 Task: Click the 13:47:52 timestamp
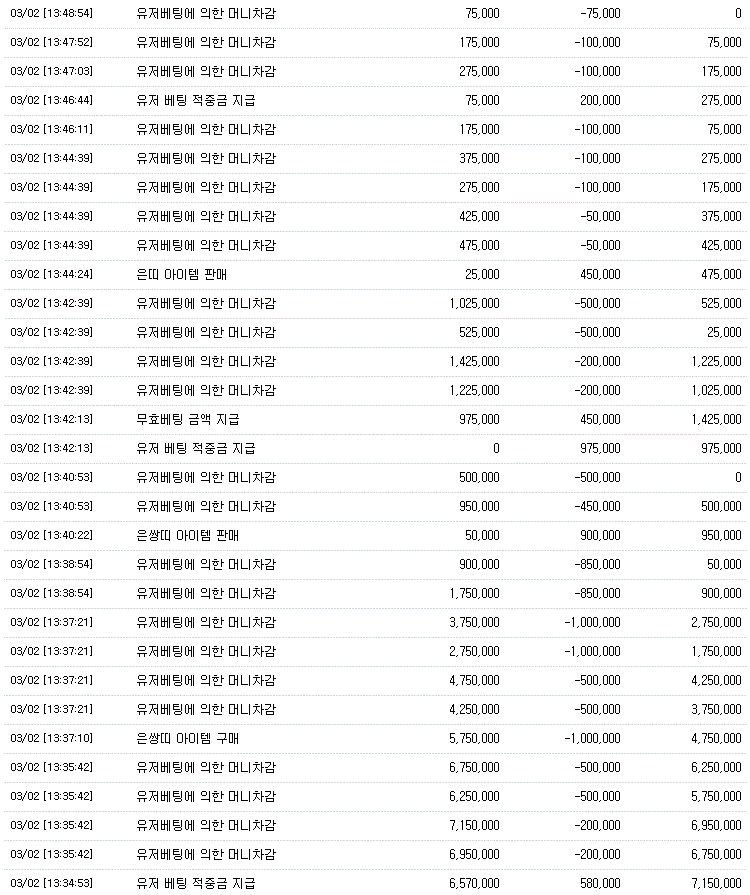(x=51, y=42)
